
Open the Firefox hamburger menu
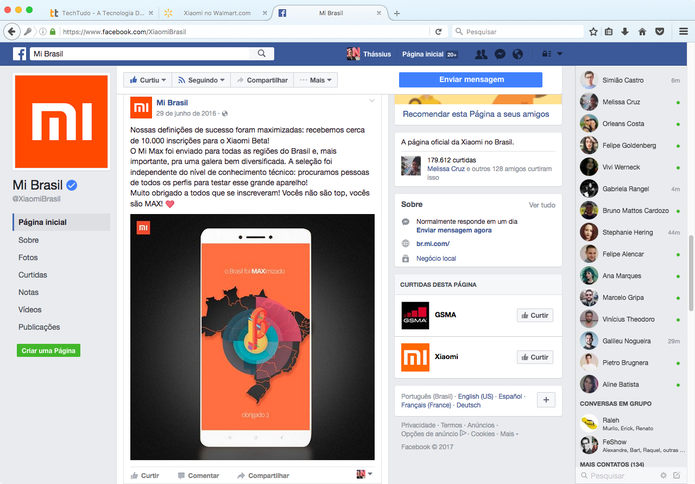pos(683,31)
